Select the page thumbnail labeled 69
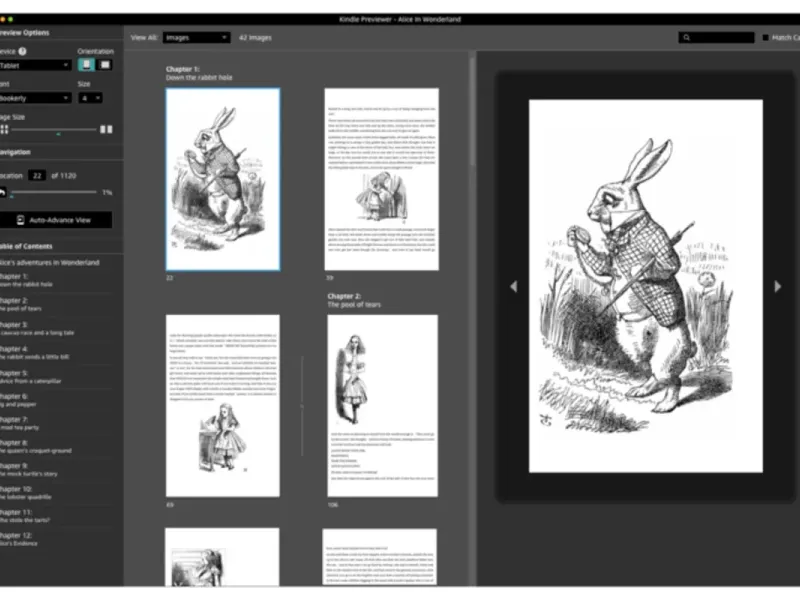The width and height of the screenshot is (800, 600). click(223, 406)
